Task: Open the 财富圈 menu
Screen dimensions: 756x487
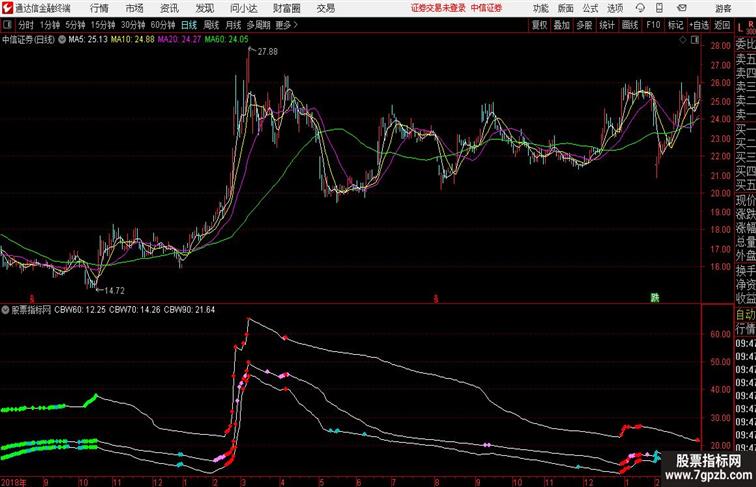Action: click(x=286, y=8)
